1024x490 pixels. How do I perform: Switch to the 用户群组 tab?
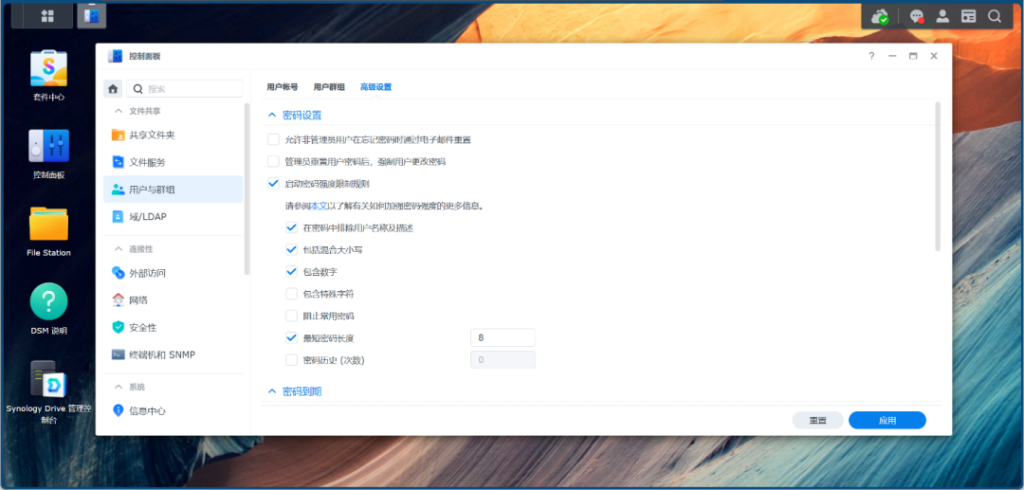pos(329,87)
